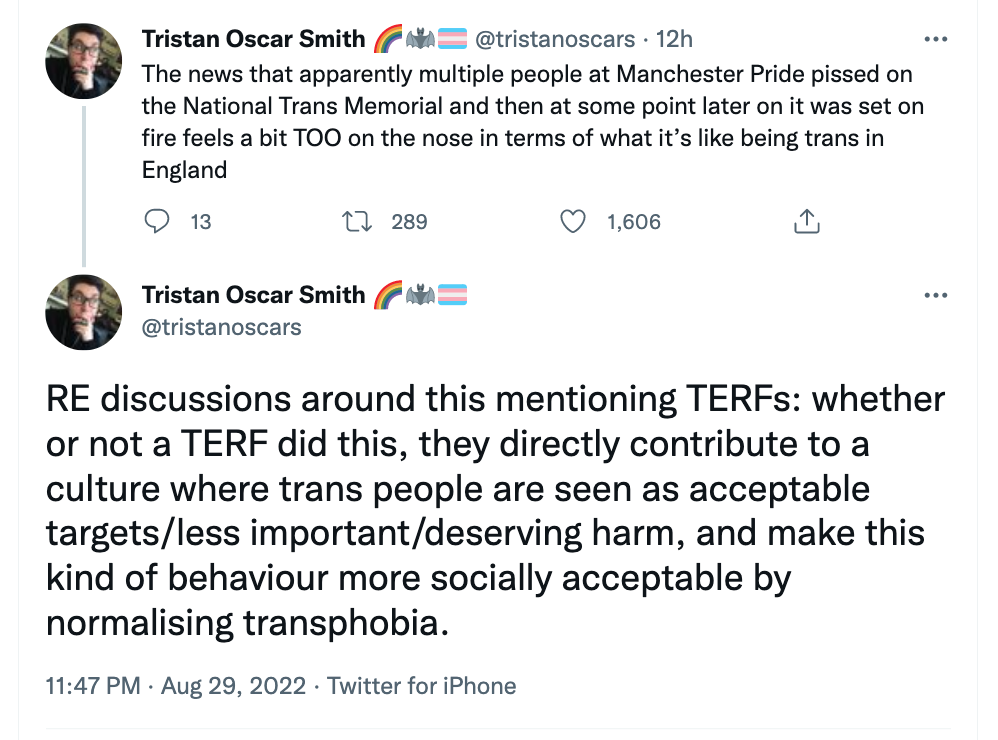Click @tristanoscars handle under the lower name
Viewport: 998px width, 740px height.
click(x=221, y=326)
